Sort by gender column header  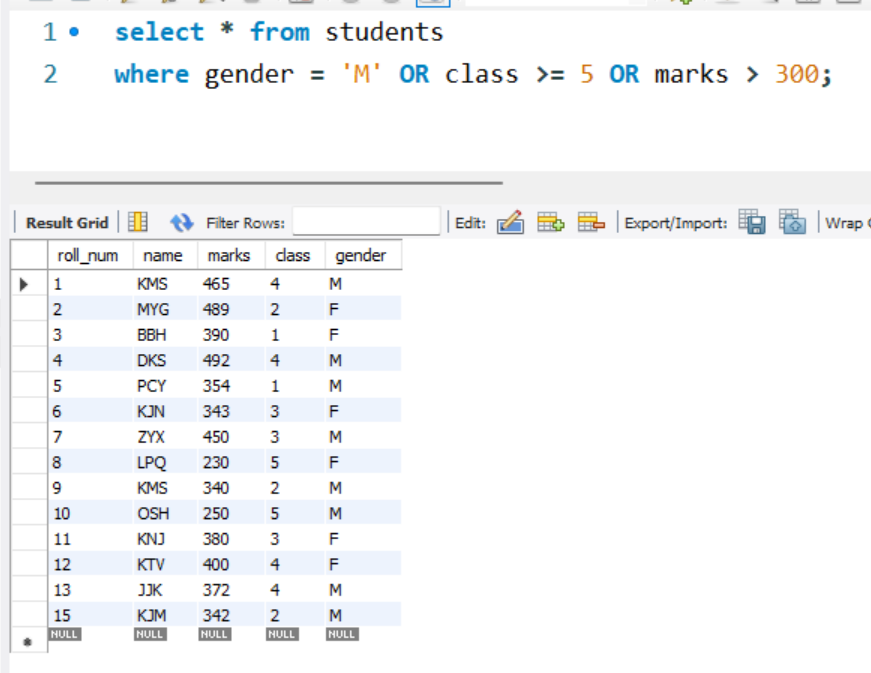click(361, 255)
